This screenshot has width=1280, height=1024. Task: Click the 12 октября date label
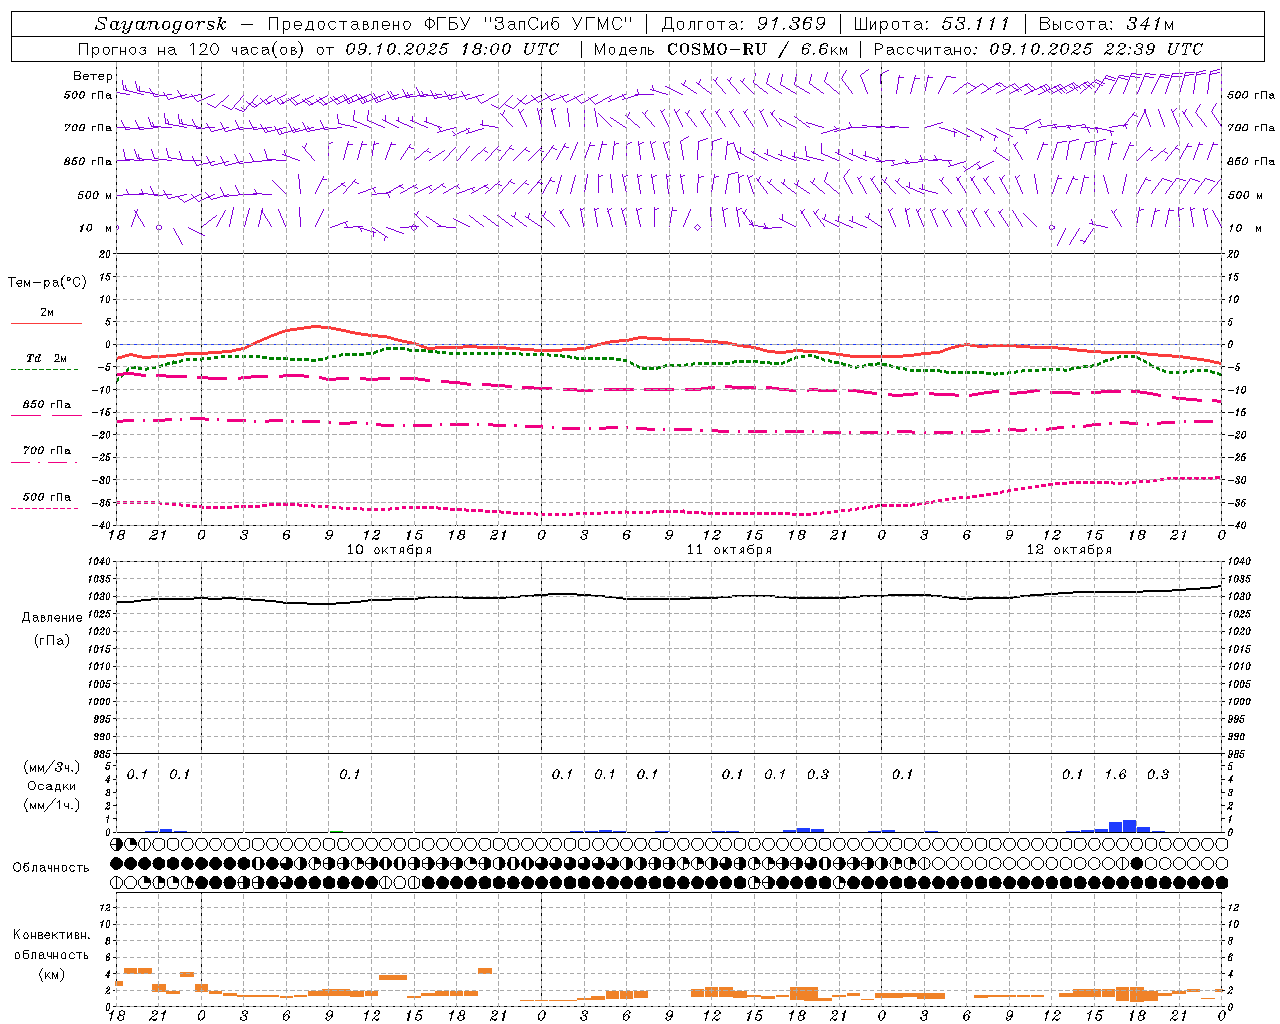click(1069, 550)
